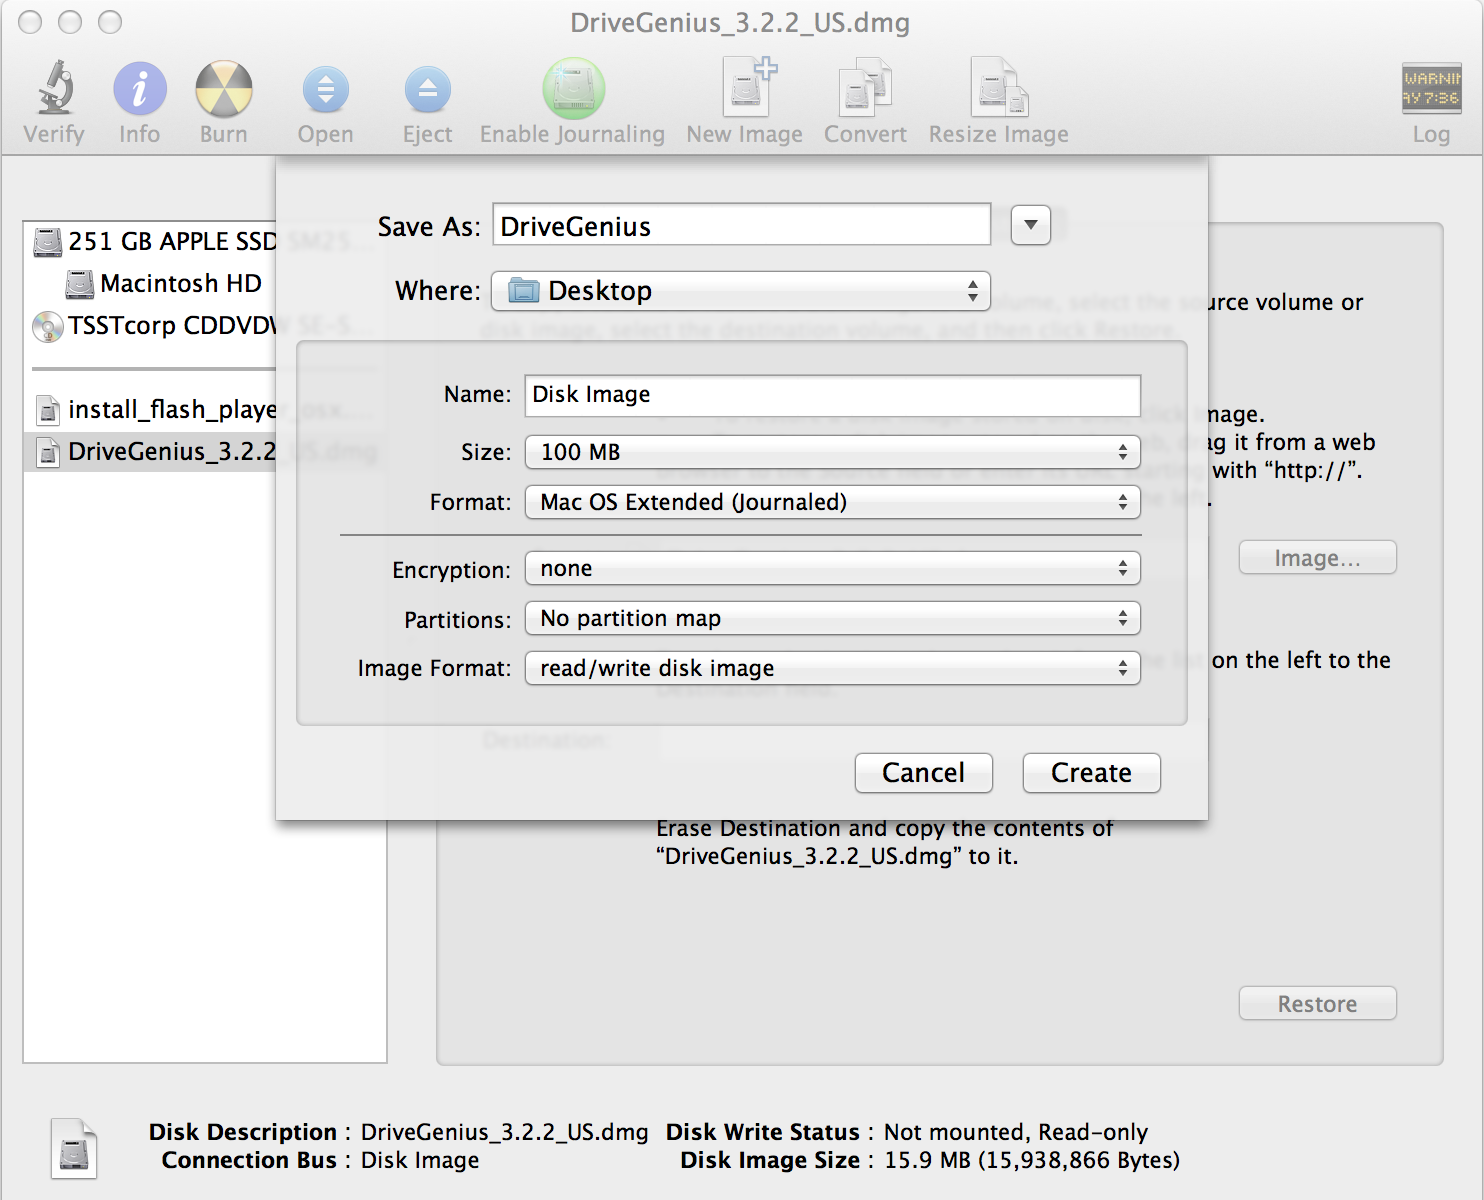Click the Desktop folder icon in Where
Screen dimensions: 1484x1200
point(524,291)
